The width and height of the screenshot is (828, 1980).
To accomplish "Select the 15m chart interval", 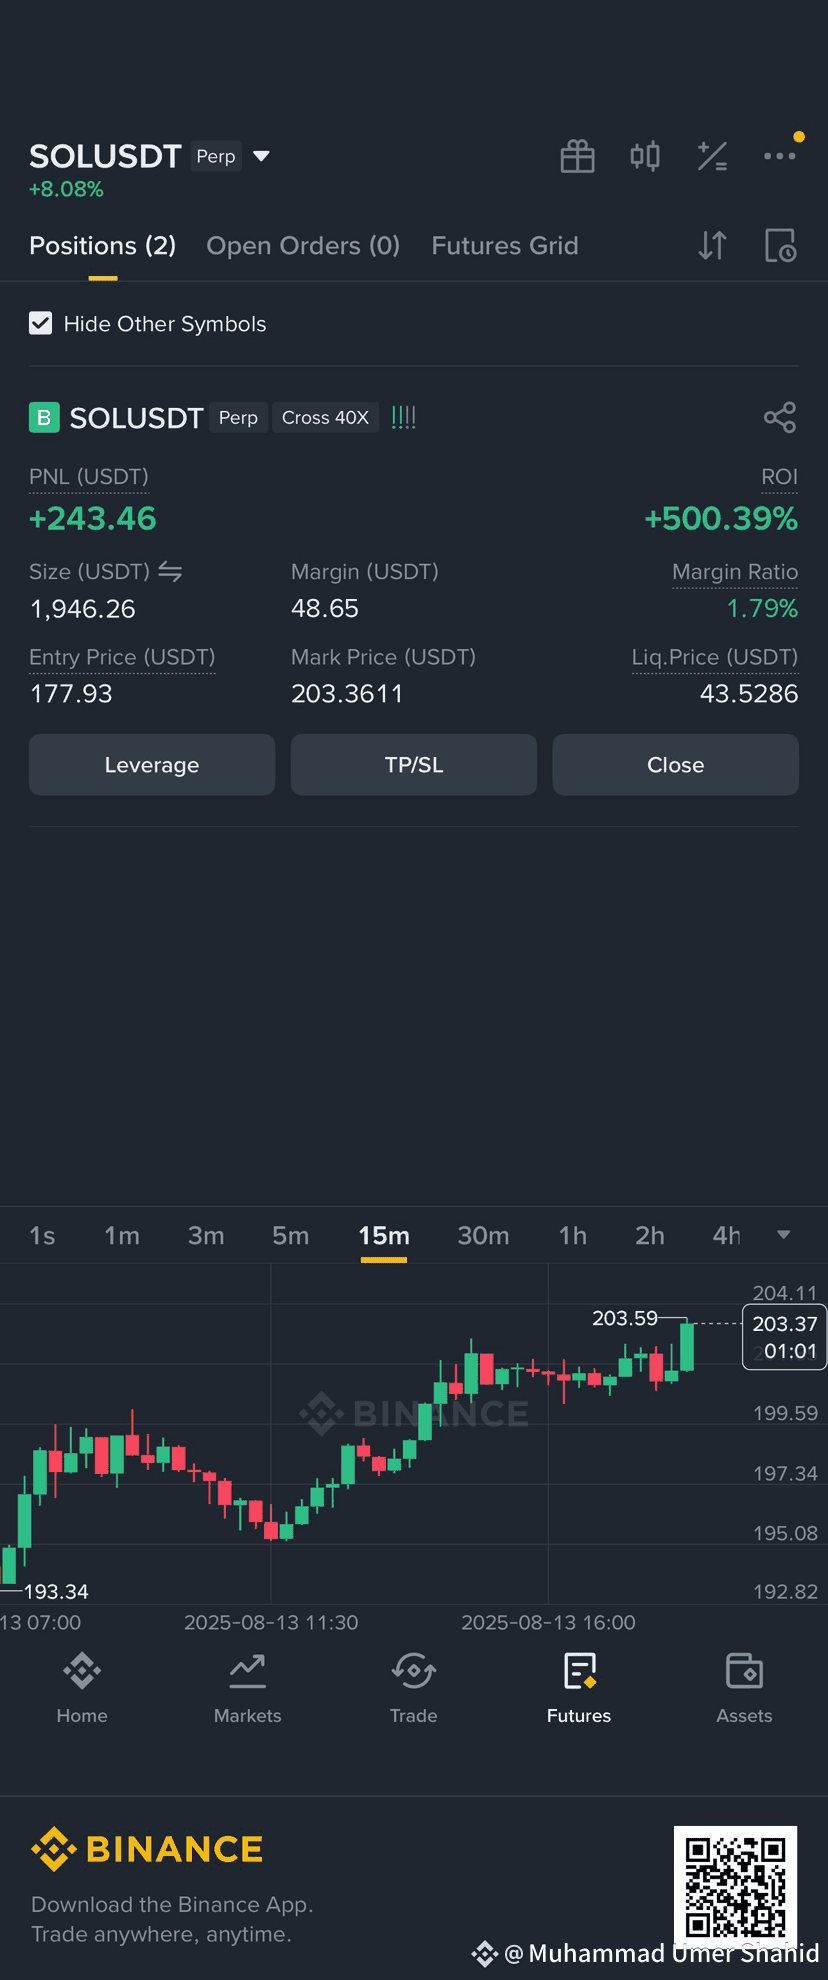I will [384, 1235].
